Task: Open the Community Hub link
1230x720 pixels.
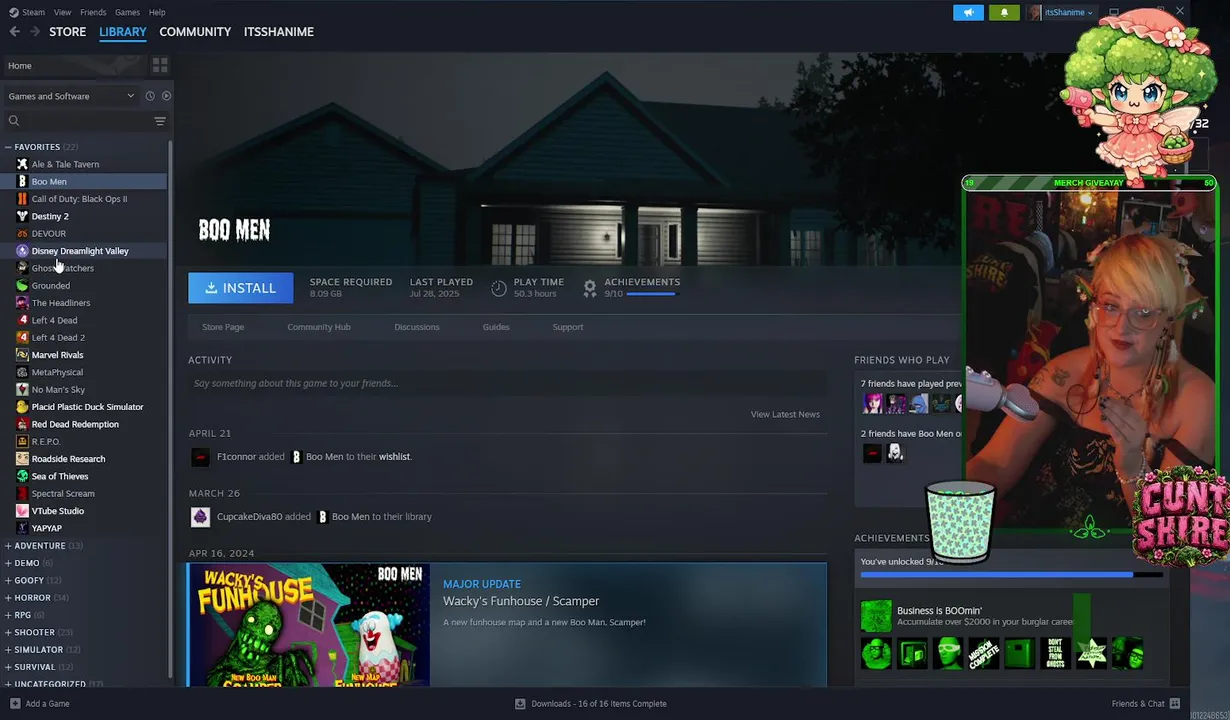Action: tap(319, 327)
